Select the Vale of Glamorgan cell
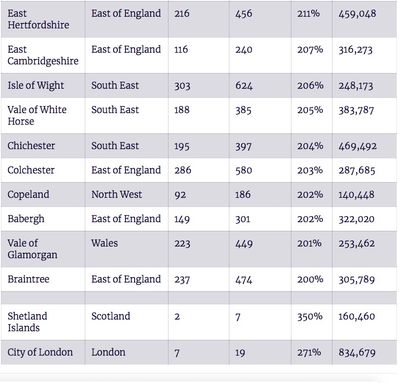Screen dimensions: 400x383 pyautogui.click(x=32, y=249)
